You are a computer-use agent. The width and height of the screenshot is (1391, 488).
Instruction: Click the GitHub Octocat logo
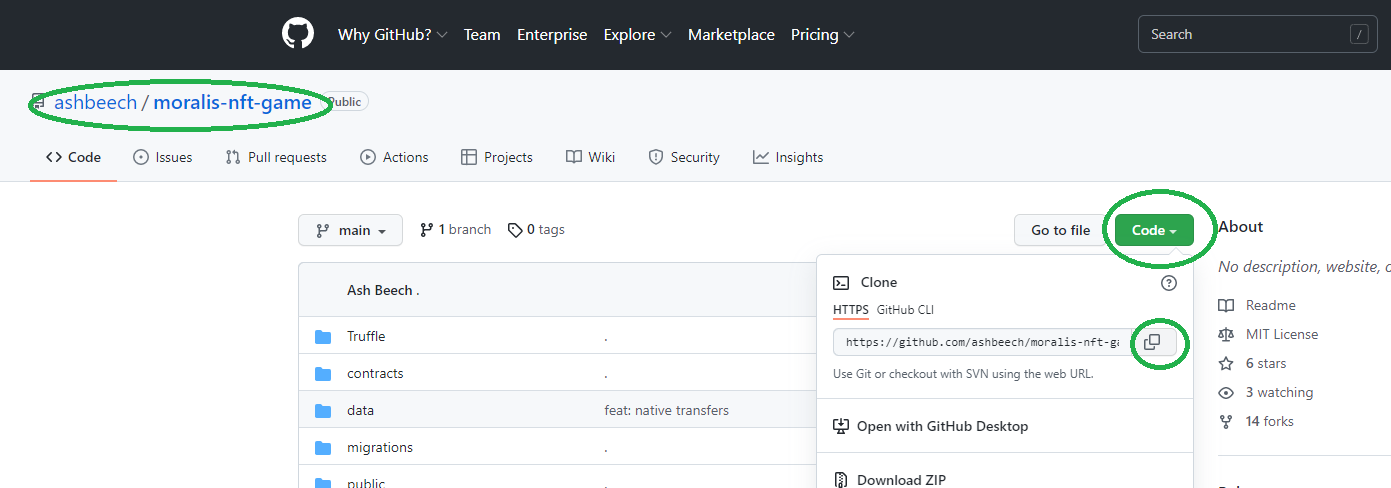298,34
